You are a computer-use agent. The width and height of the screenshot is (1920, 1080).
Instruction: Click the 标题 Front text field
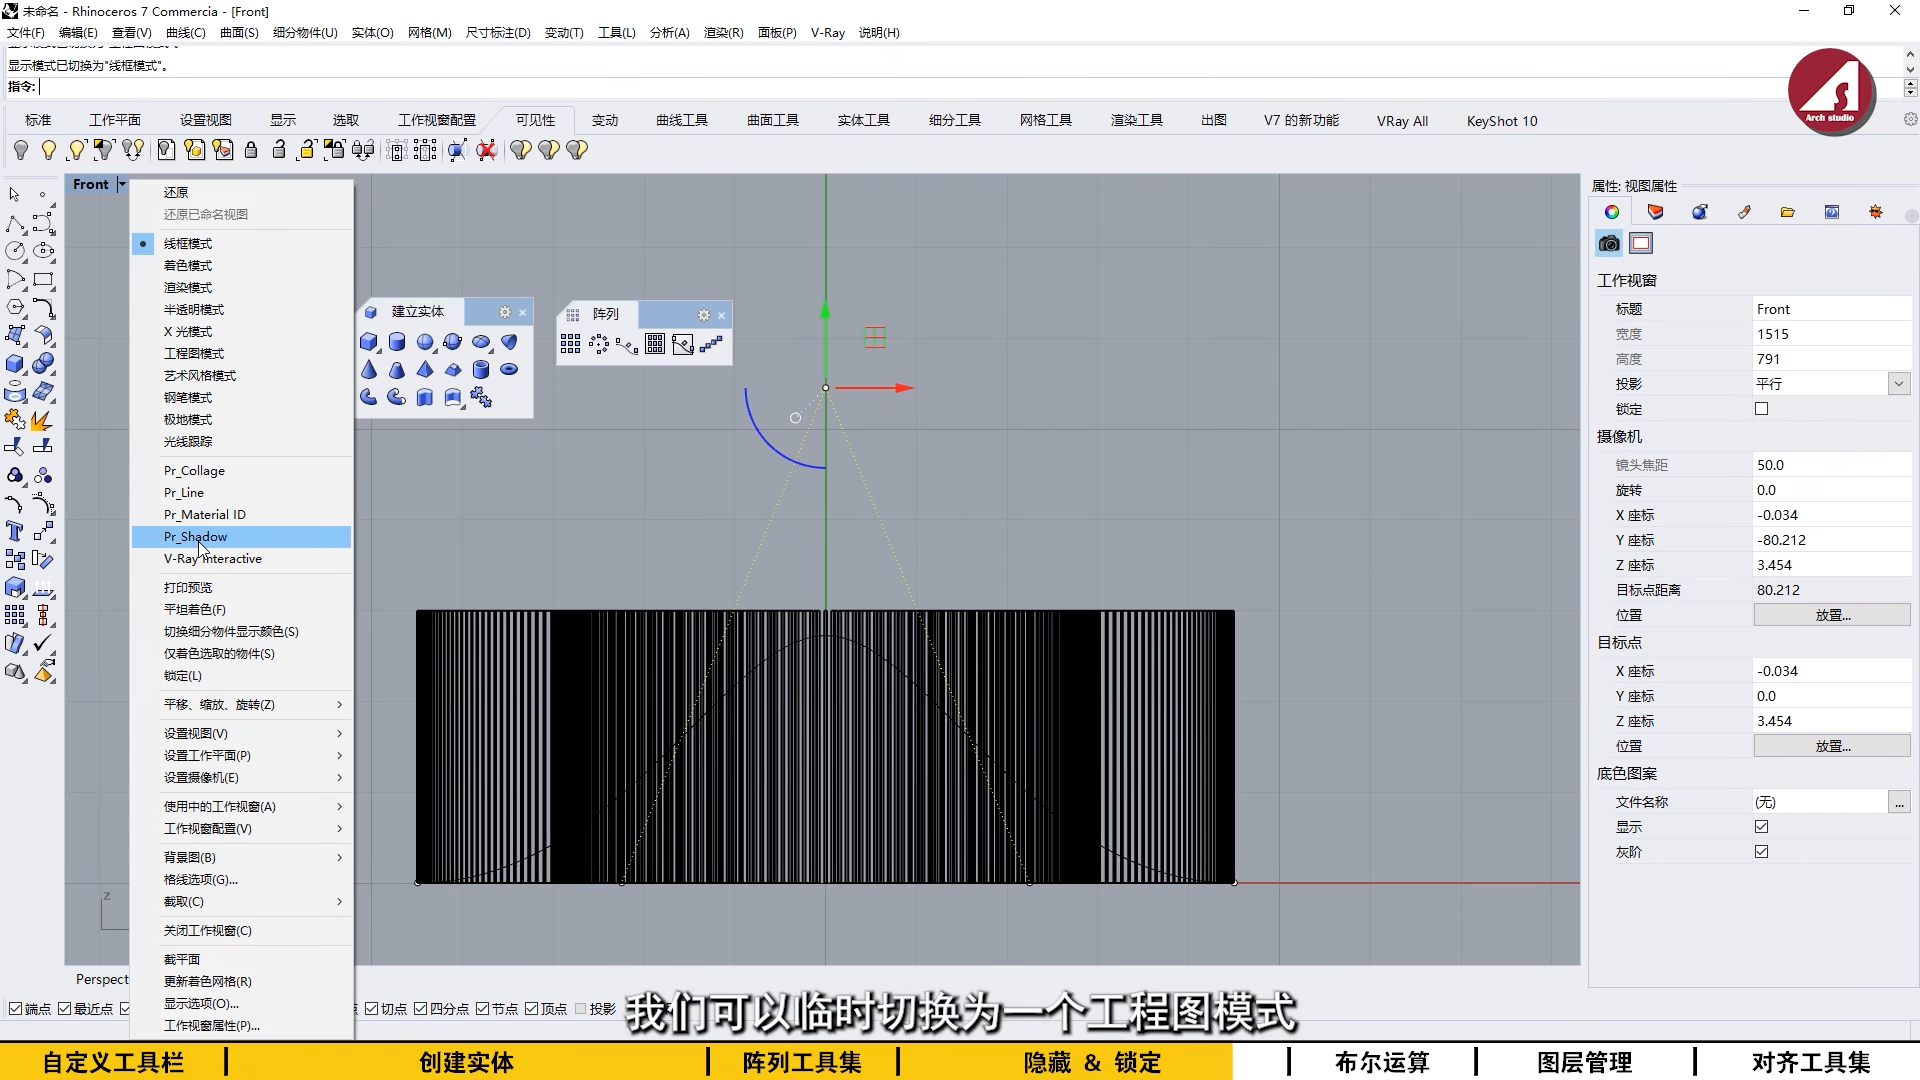[x=1832, y=309]
